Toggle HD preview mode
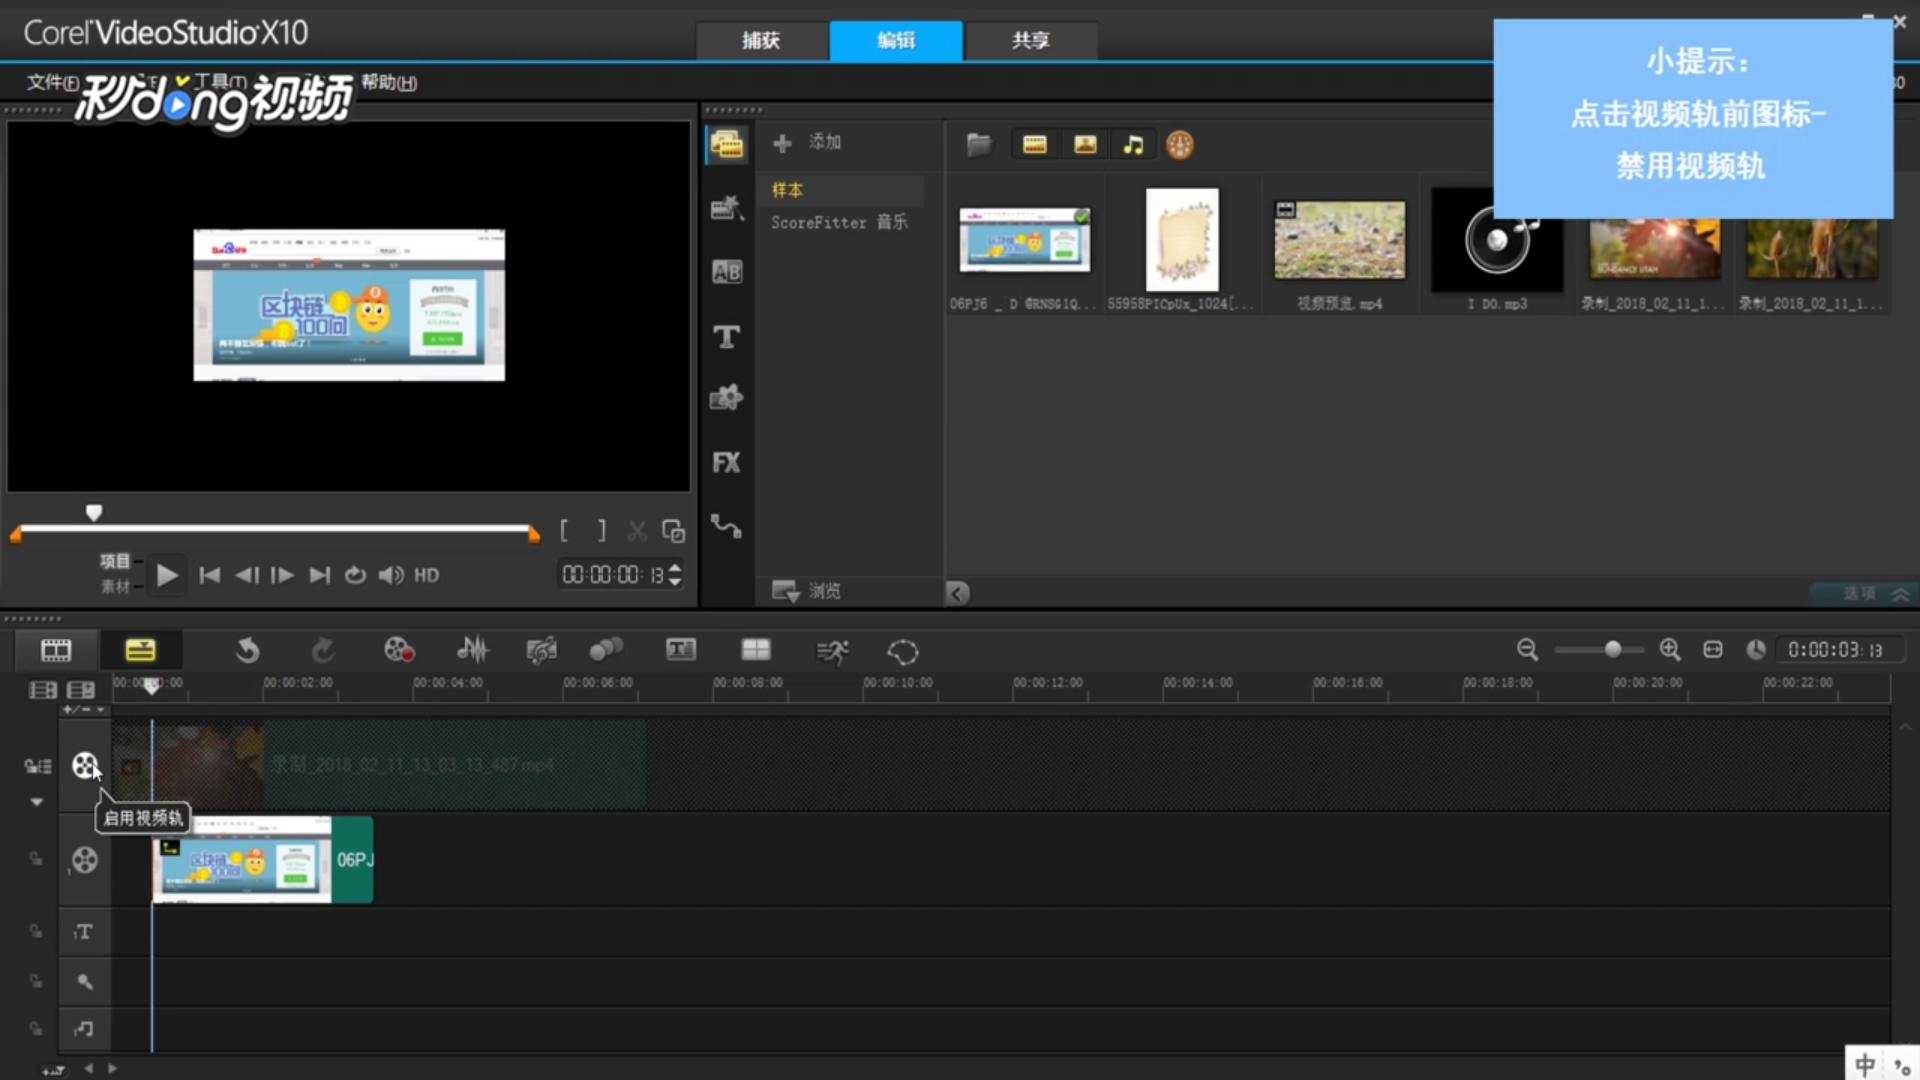The image size is (1920, 1080). 427,576
